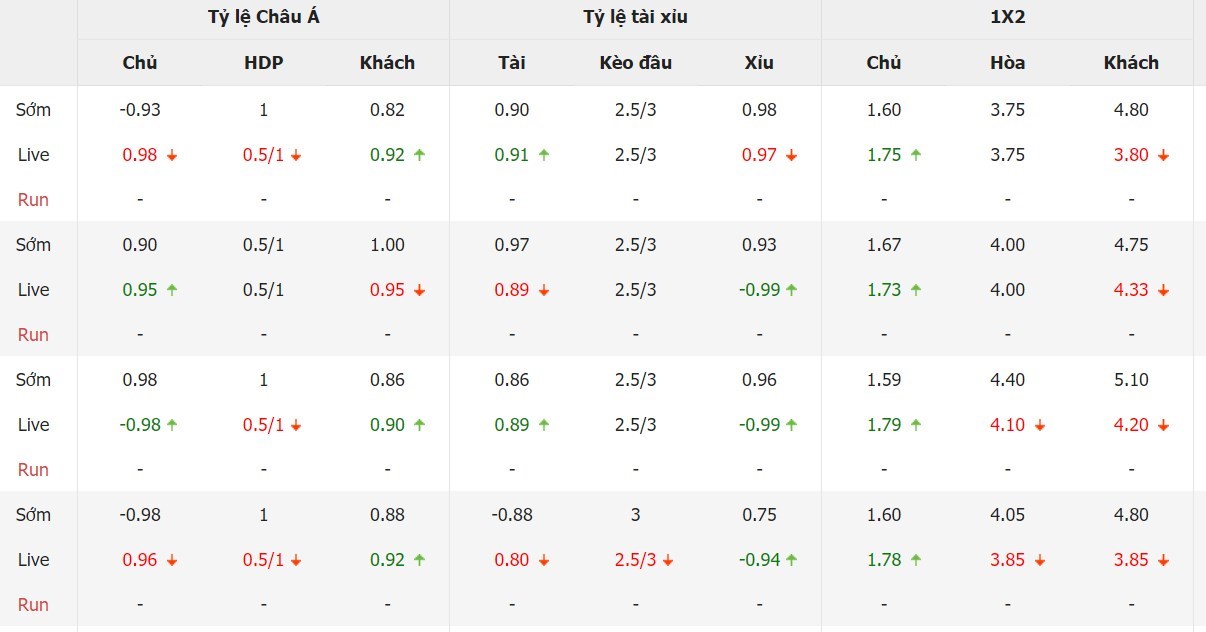Click the early home odds -0.93

click(x=140, y=110)
